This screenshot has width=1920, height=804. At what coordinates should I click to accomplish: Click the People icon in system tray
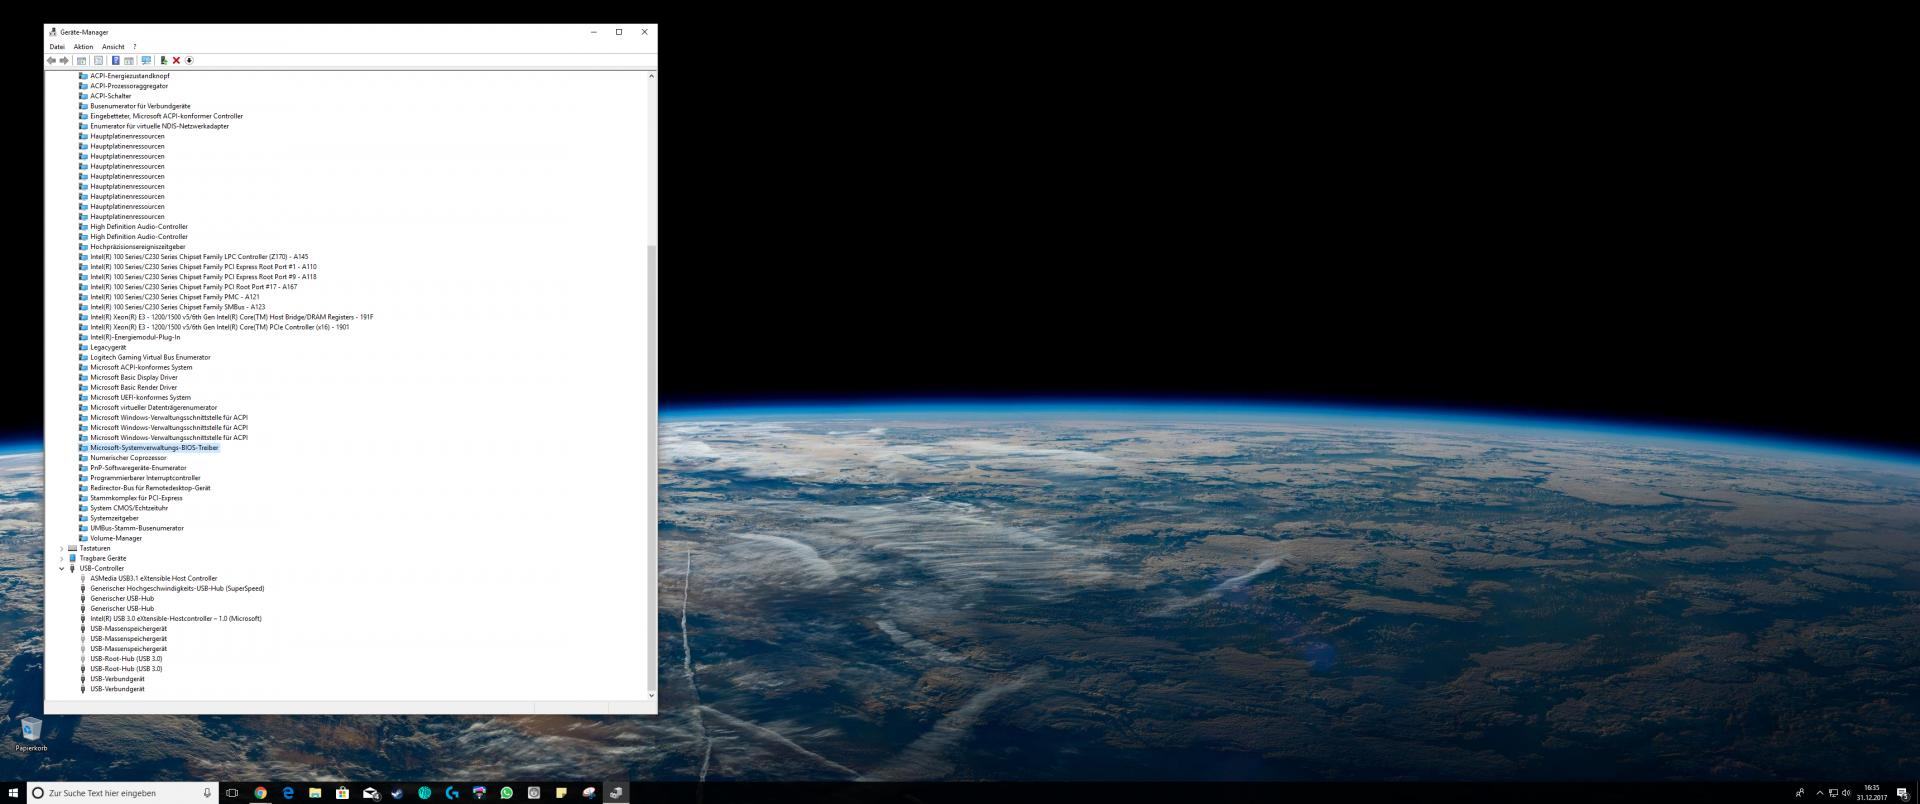[x=1800, y=793]
